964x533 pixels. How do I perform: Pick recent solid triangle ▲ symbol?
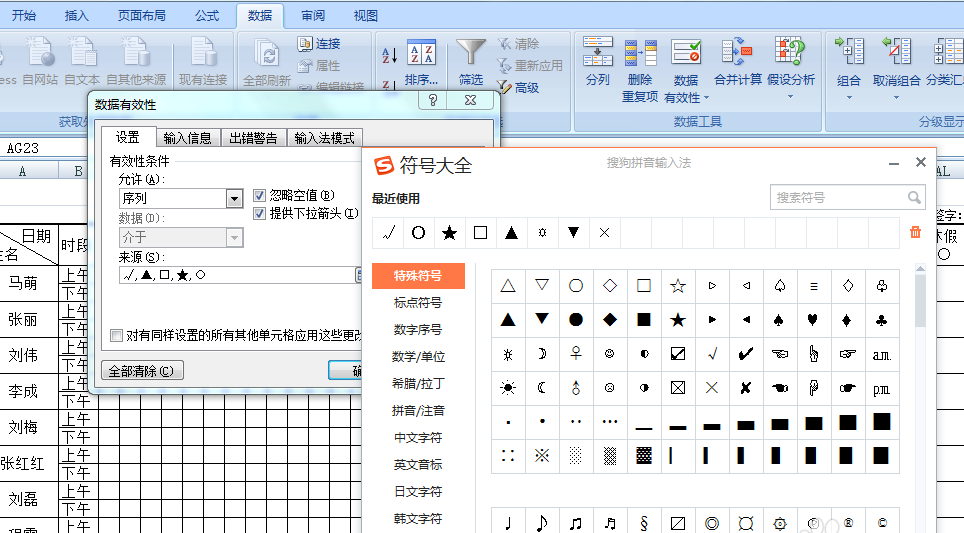pyautogui.click(x=512, y=232)
